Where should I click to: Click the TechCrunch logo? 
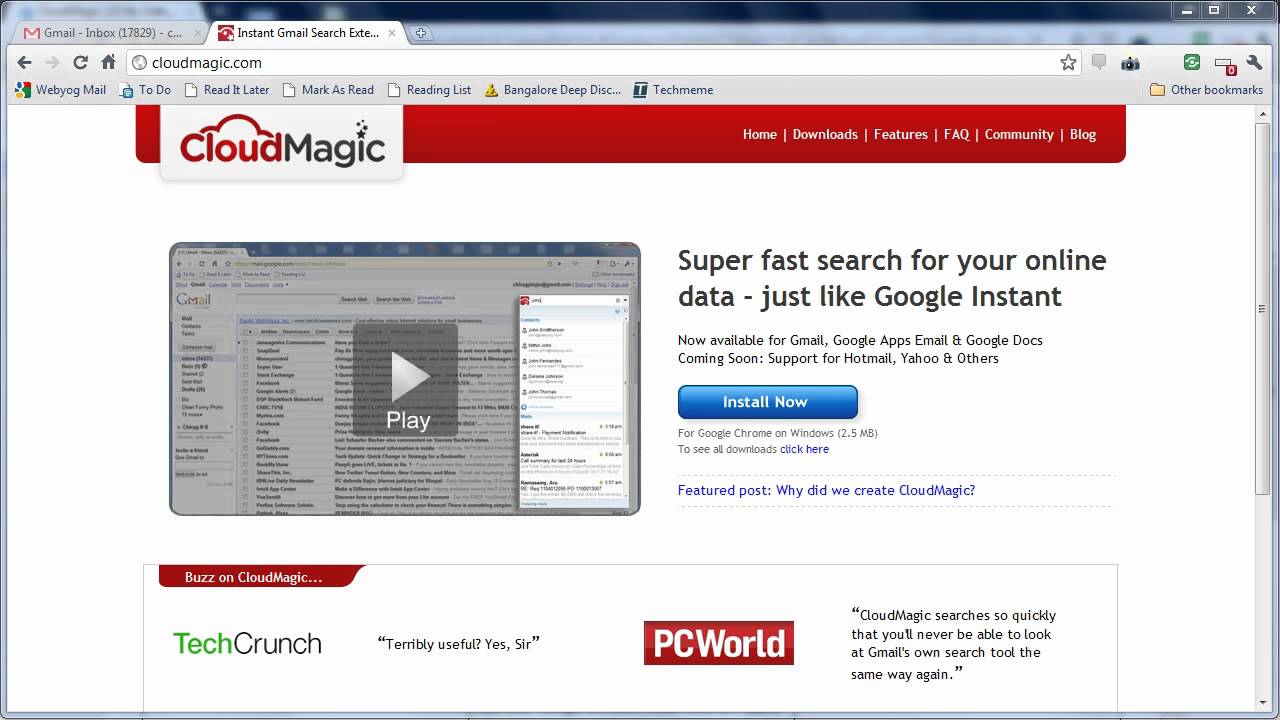(x=247, y=643)
